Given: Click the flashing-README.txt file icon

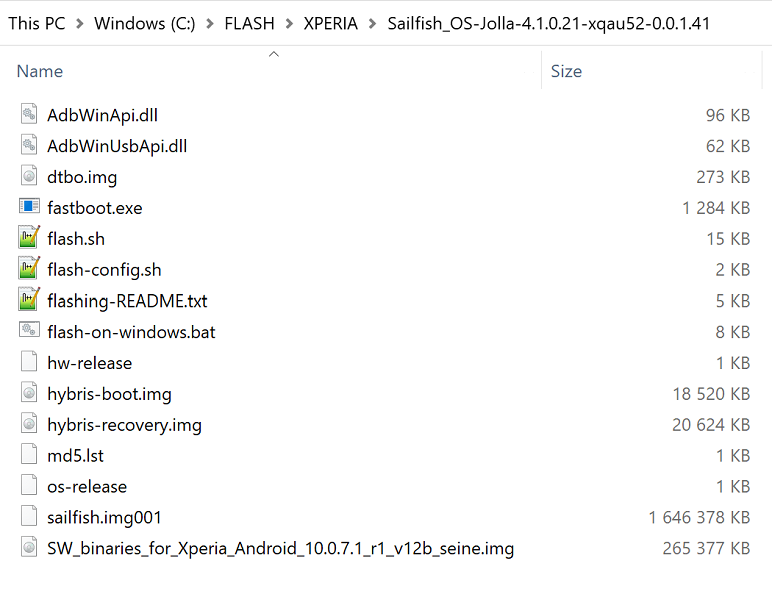Looking at the screenshot, I should pyautogui.click(x=29, y=301).
